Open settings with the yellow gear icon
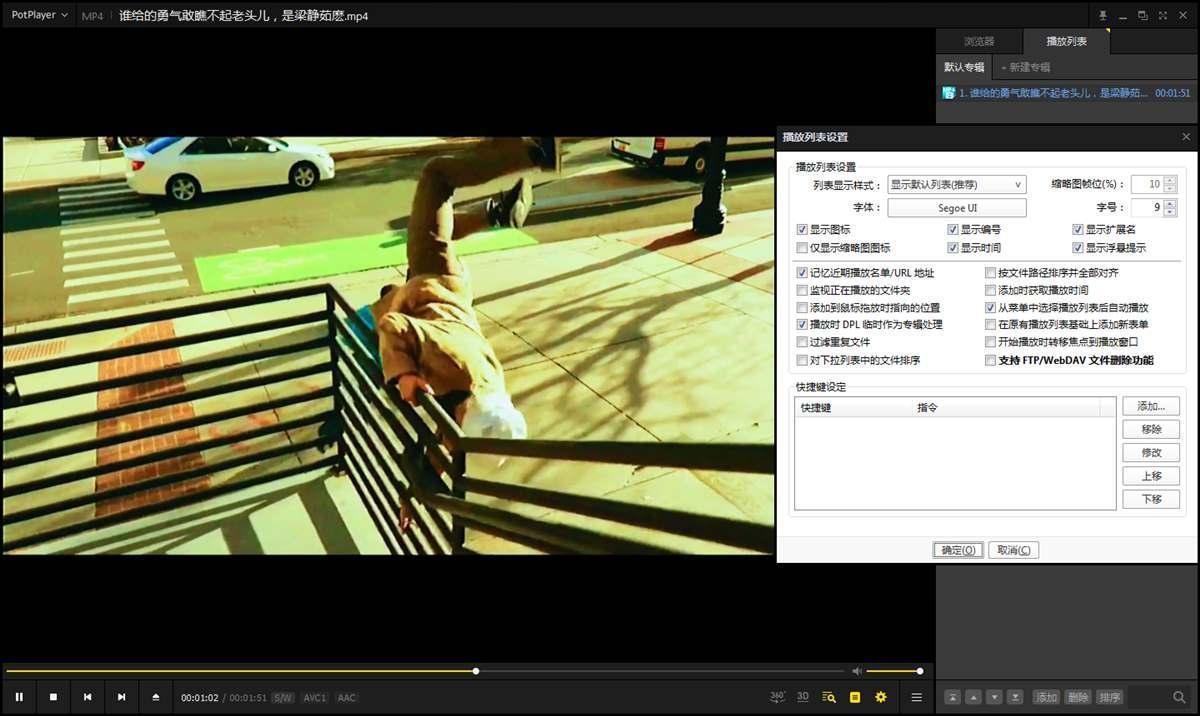 point(881,697)
